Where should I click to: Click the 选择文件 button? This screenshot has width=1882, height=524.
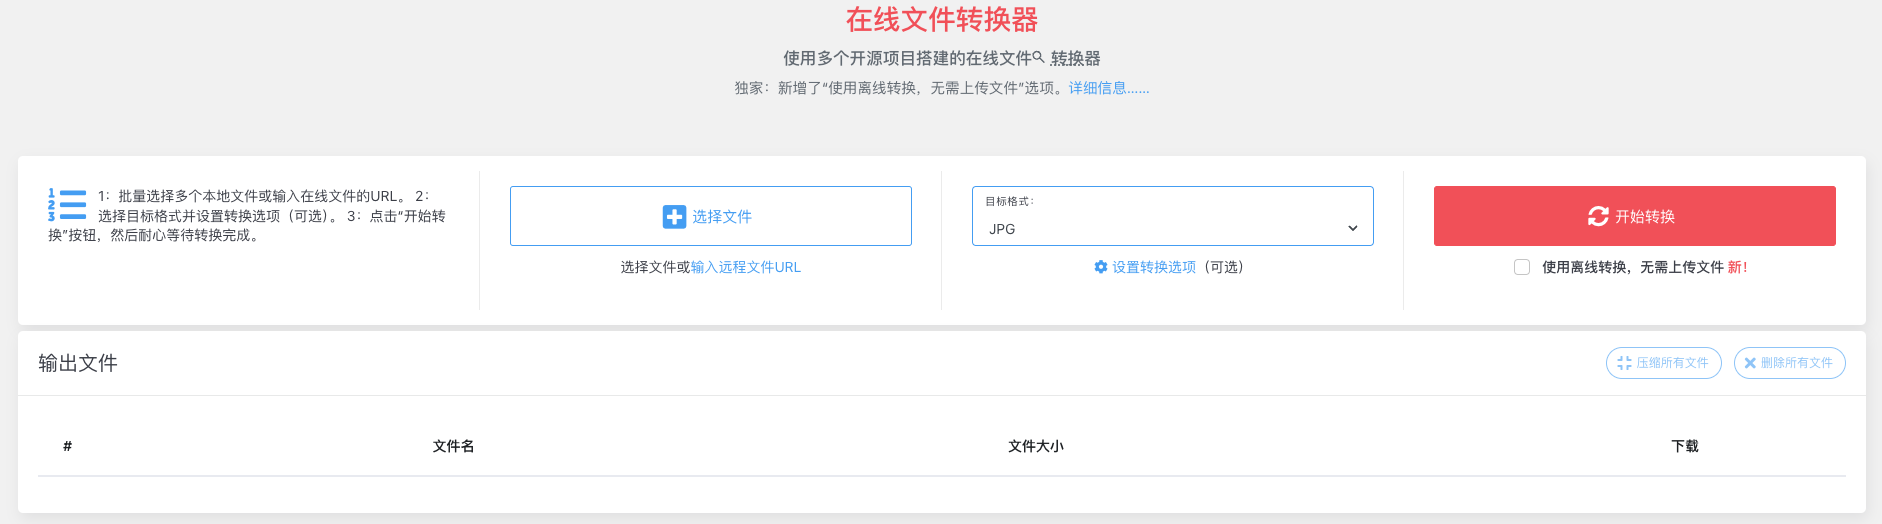(710, 216)
